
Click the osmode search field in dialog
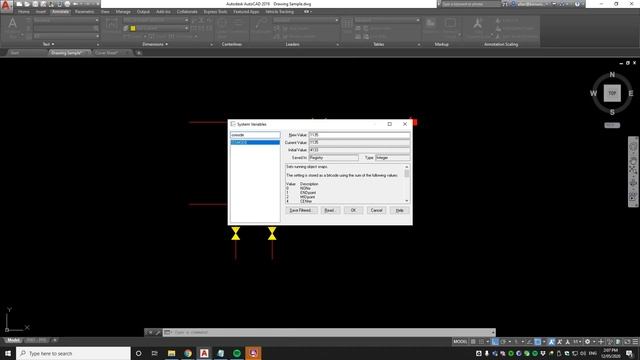pyautogui.click(x=255, y=135)
